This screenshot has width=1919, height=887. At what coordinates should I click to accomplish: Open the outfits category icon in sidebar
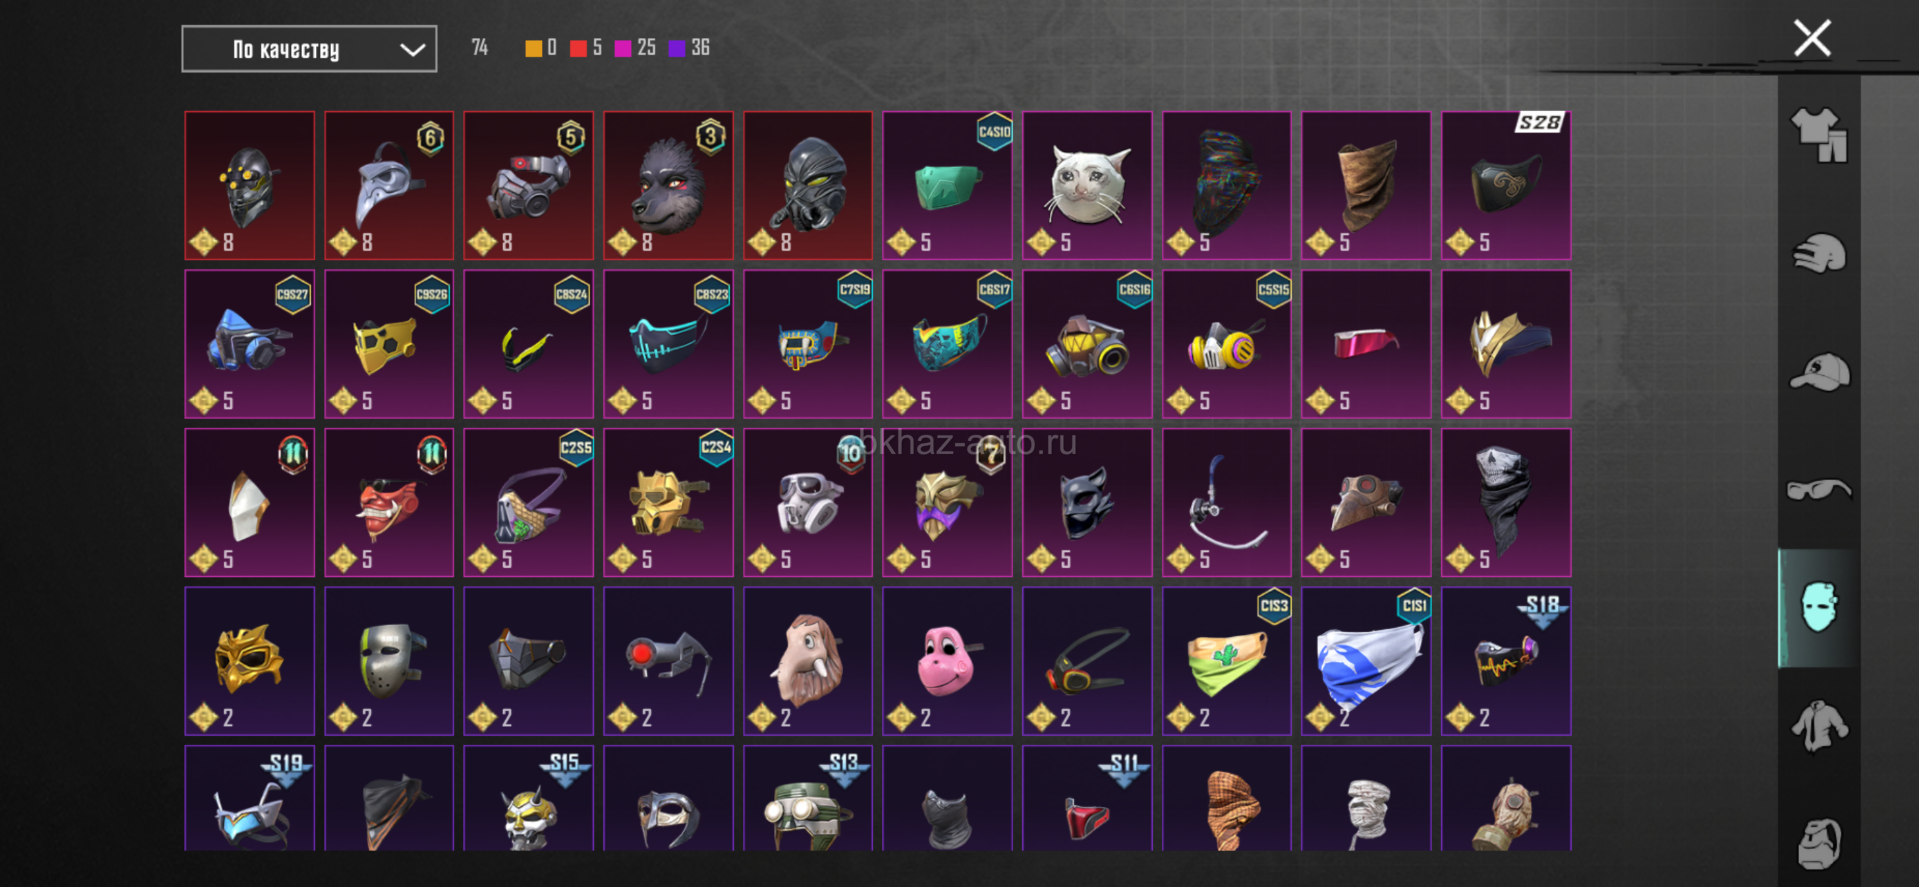1819,135
